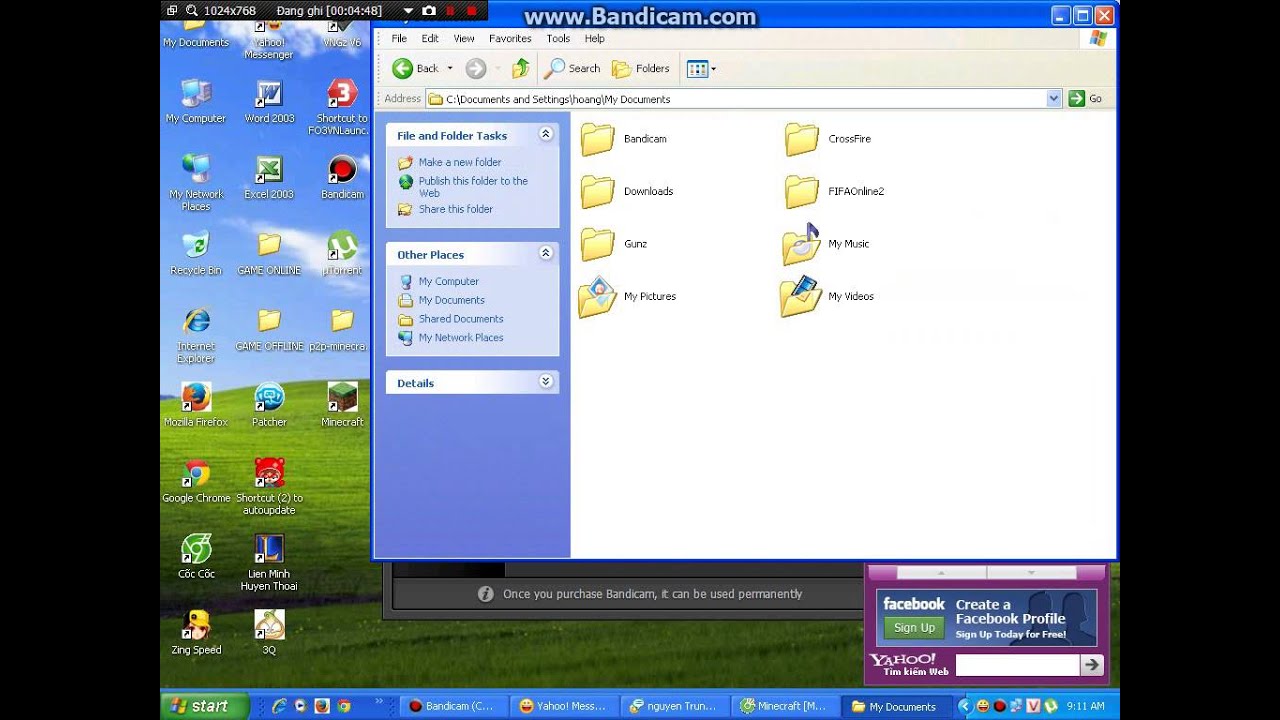Open Bandicam recording bar dropdown arrow
Image resolution: width=1280 pixels, height=720 pixels.
[x=408, y=11]
